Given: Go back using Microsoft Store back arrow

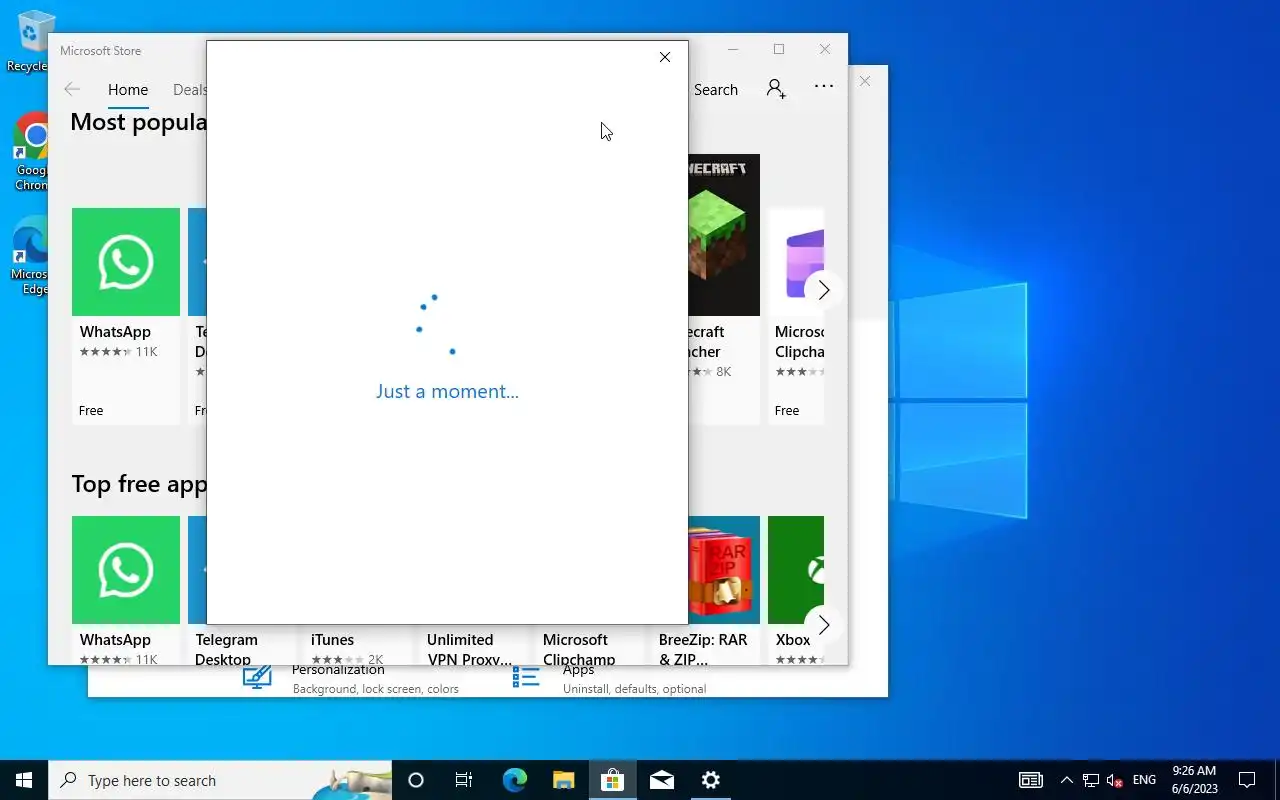Looking at the screenshot, I should pyautogui.click(x=72, y=89).
